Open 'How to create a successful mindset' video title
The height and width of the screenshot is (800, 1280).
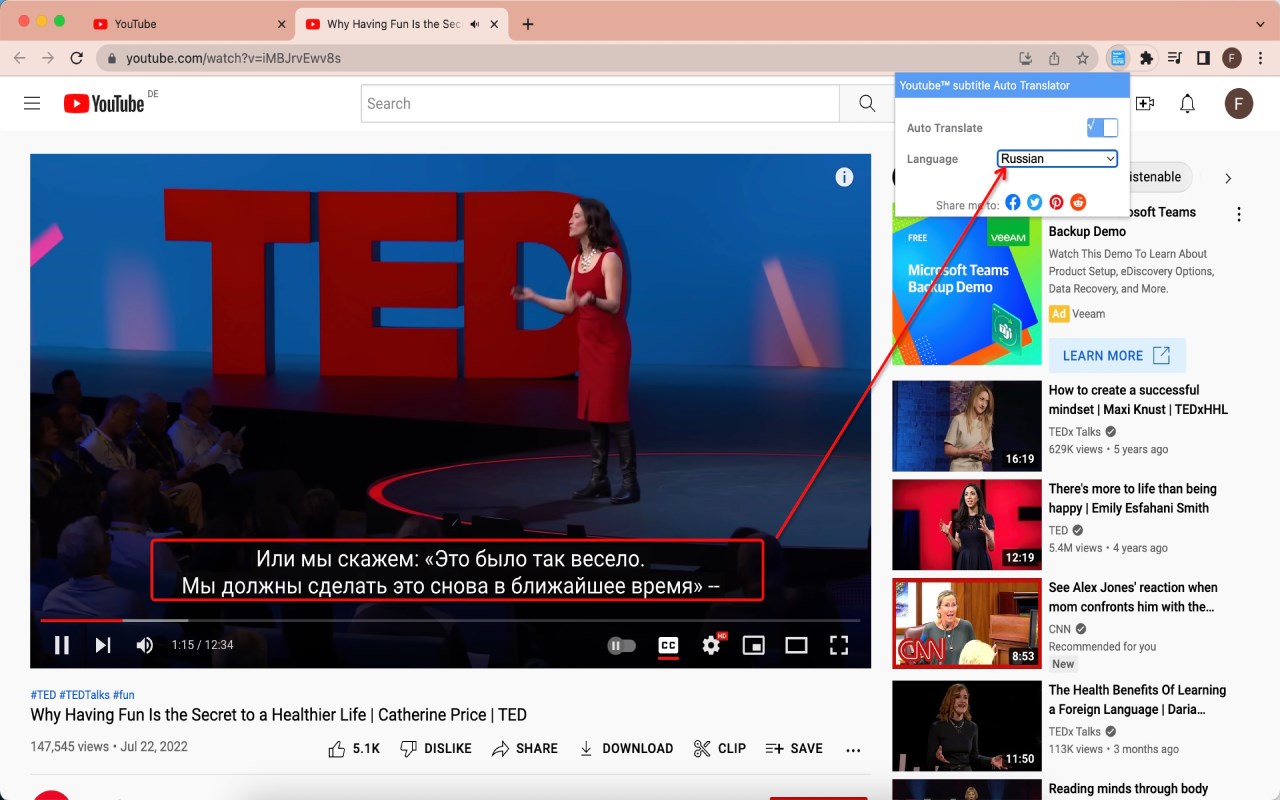point(1138,400)
